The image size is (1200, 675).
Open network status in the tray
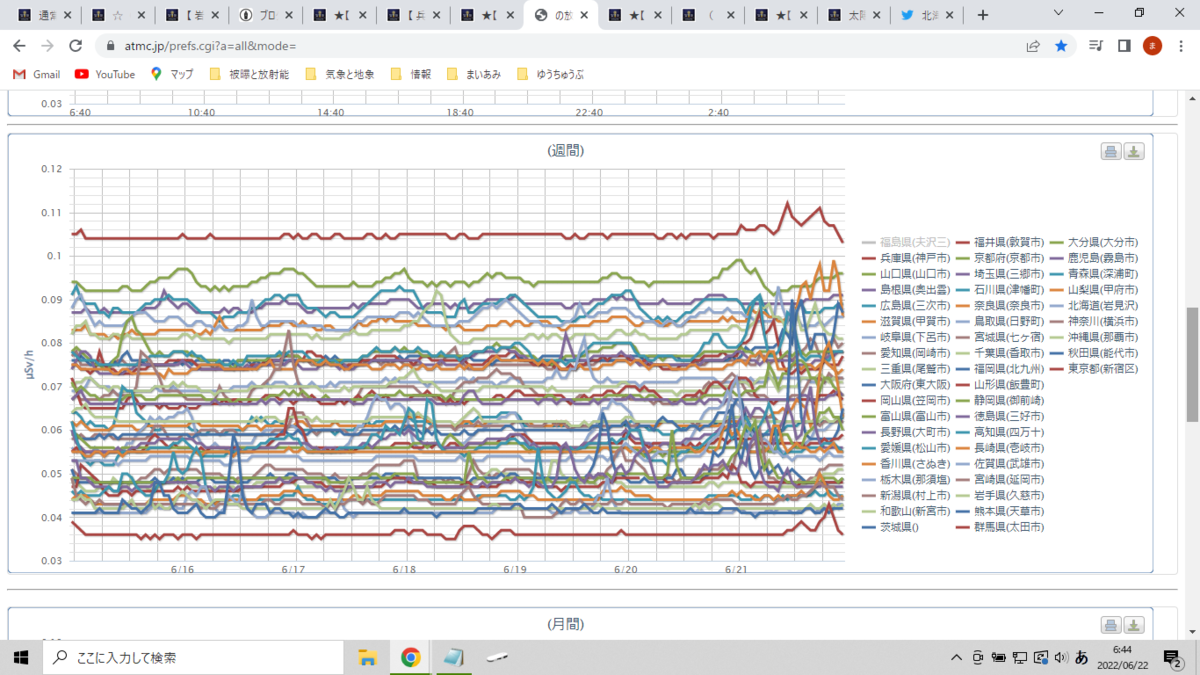click(x=1020, y=657)
